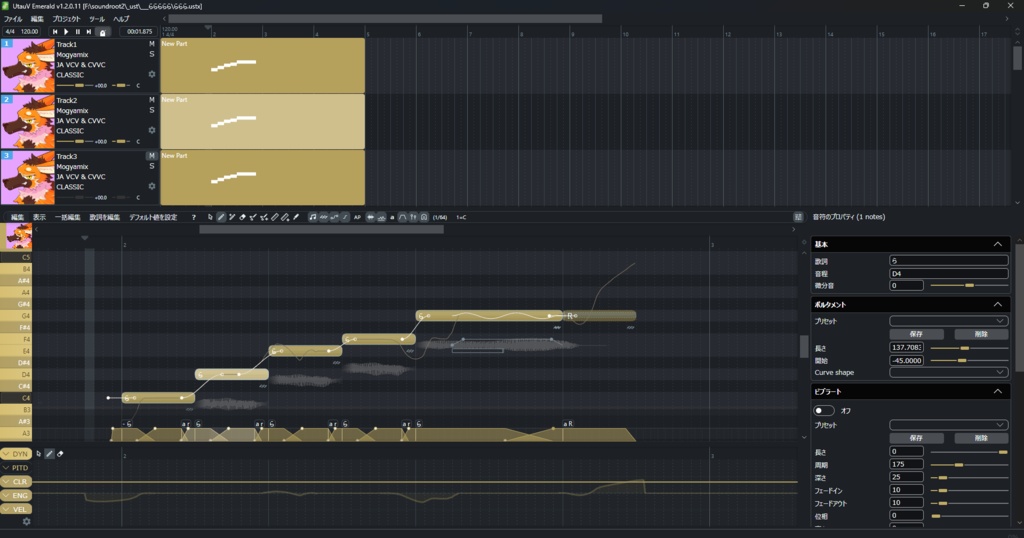Open the piano roll 表示 menu
This screenshot has width=1024, height=538.
pyautogui.click(x=39, y=217)
